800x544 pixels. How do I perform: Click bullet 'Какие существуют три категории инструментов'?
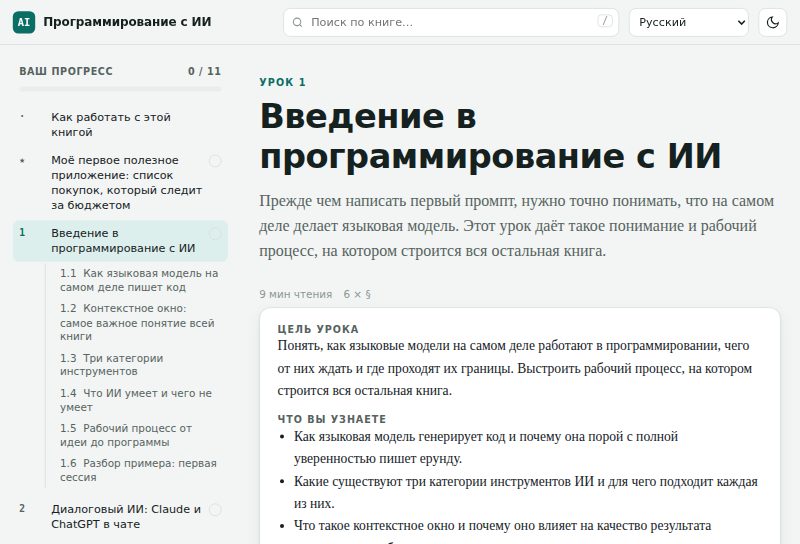pyautogui.click(x=526, y=492)
